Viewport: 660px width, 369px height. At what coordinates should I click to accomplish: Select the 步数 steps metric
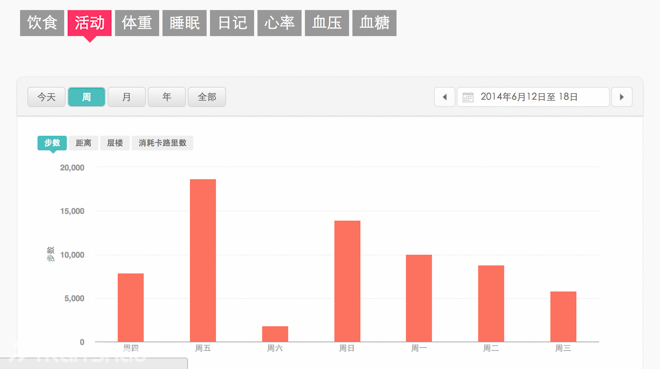pos(52,143)
